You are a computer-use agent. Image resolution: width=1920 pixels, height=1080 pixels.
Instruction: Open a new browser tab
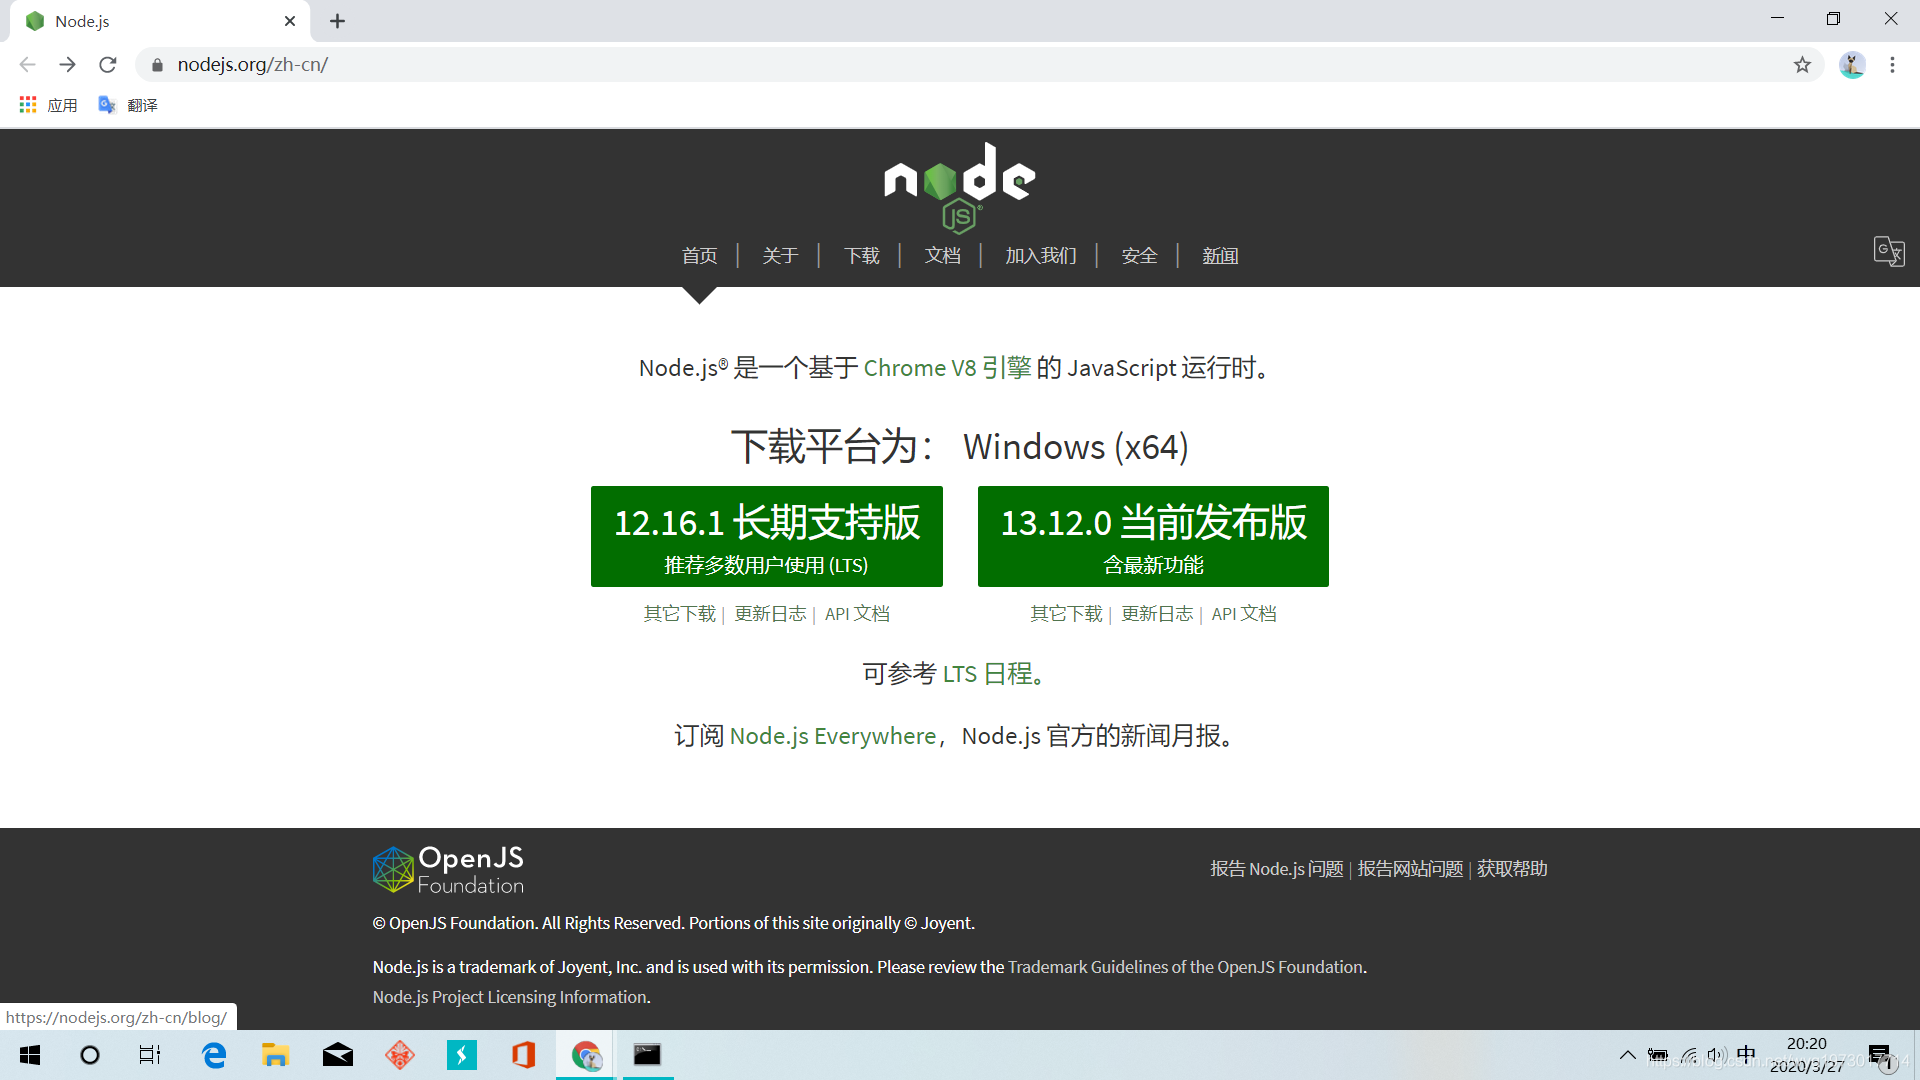337,21
